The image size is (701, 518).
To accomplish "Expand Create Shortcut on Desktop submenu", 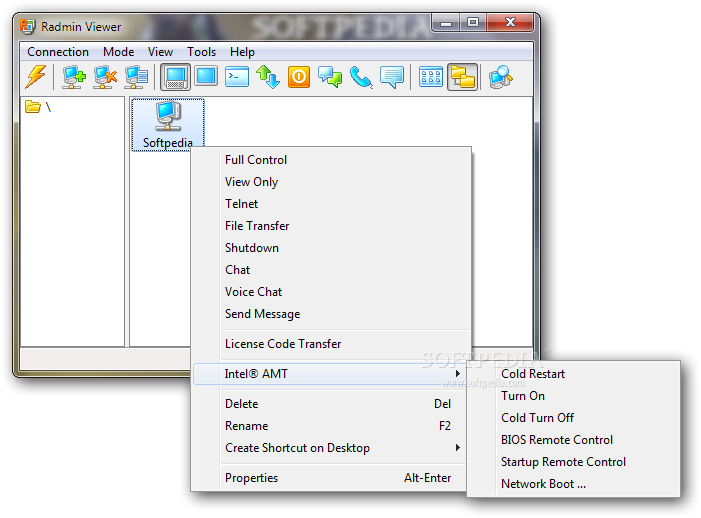I will [331, 448].
